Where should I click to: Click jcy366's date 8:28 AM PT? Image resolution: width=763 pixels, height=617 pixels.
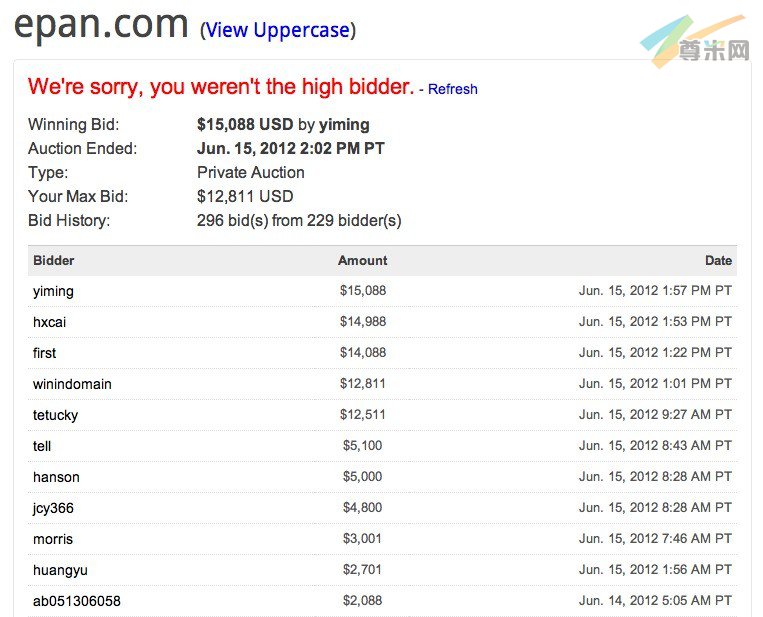(x=655, y=508)
